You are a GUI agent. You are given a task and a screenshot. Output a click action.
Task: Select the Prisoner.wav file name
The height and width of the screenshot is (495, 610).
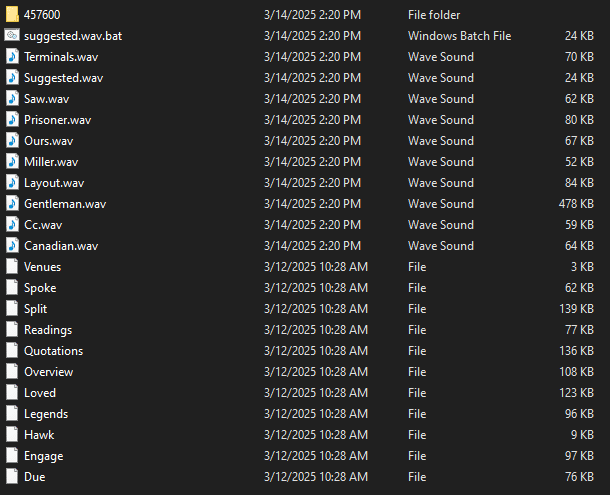pos(58,120)
